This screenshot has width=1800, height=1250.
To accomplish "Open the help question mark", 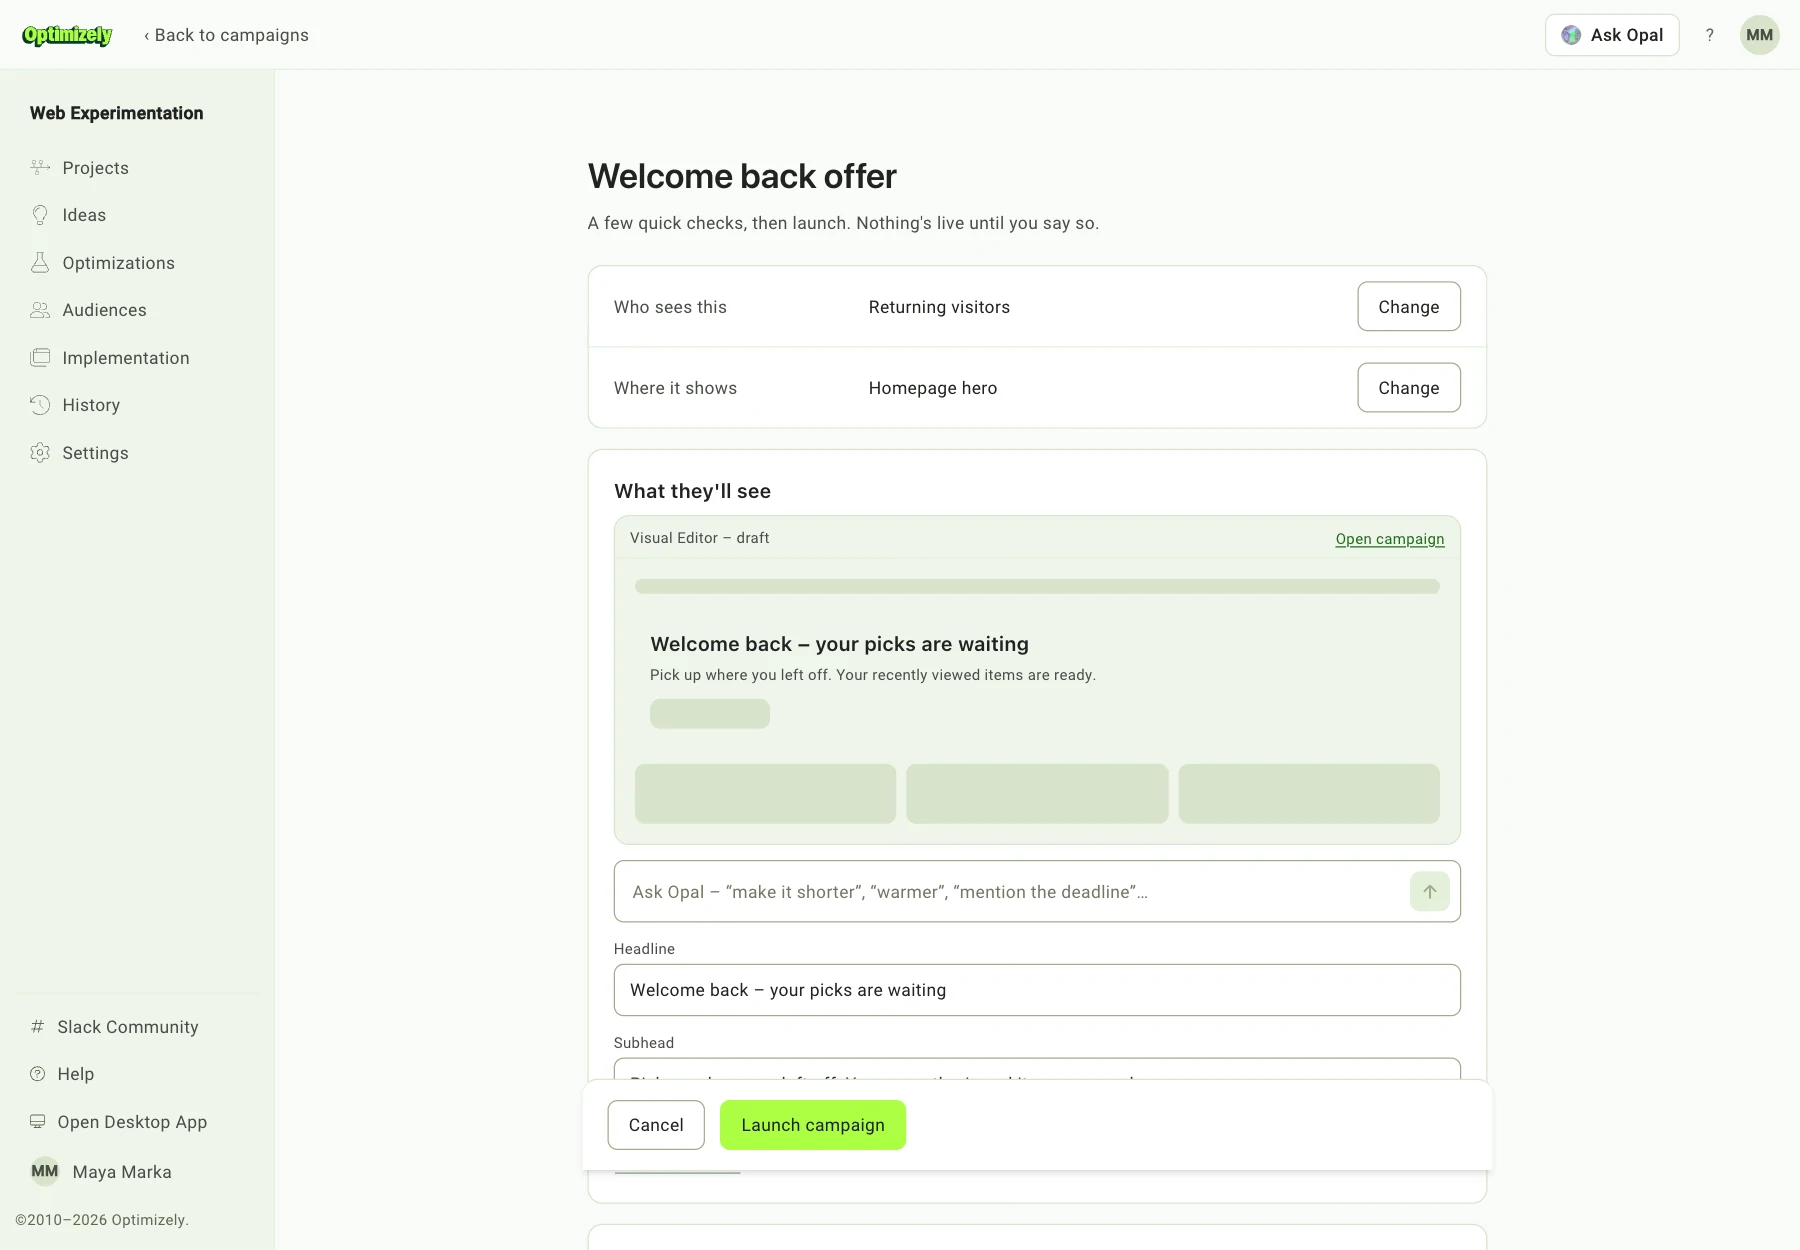I will click(1710, 35).
